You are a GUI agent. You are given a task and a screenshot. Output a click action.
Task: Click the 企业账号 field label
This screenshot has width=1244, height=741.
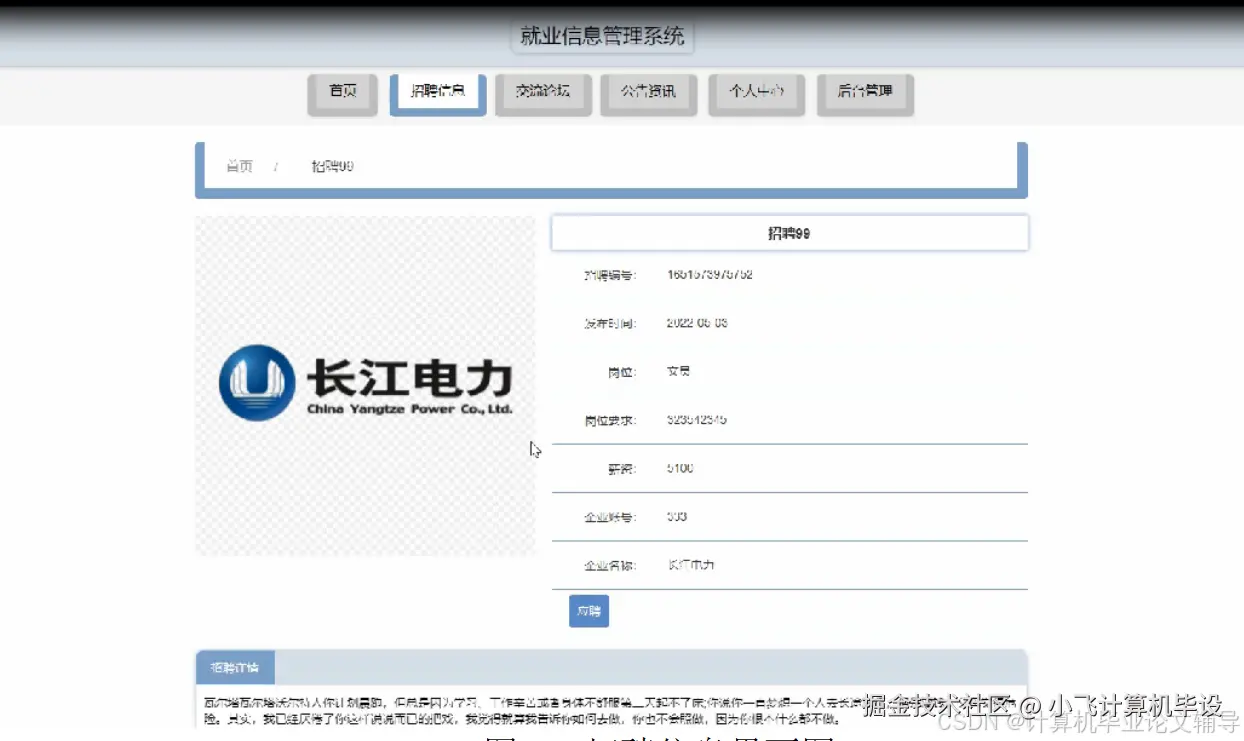click(610, 517)
